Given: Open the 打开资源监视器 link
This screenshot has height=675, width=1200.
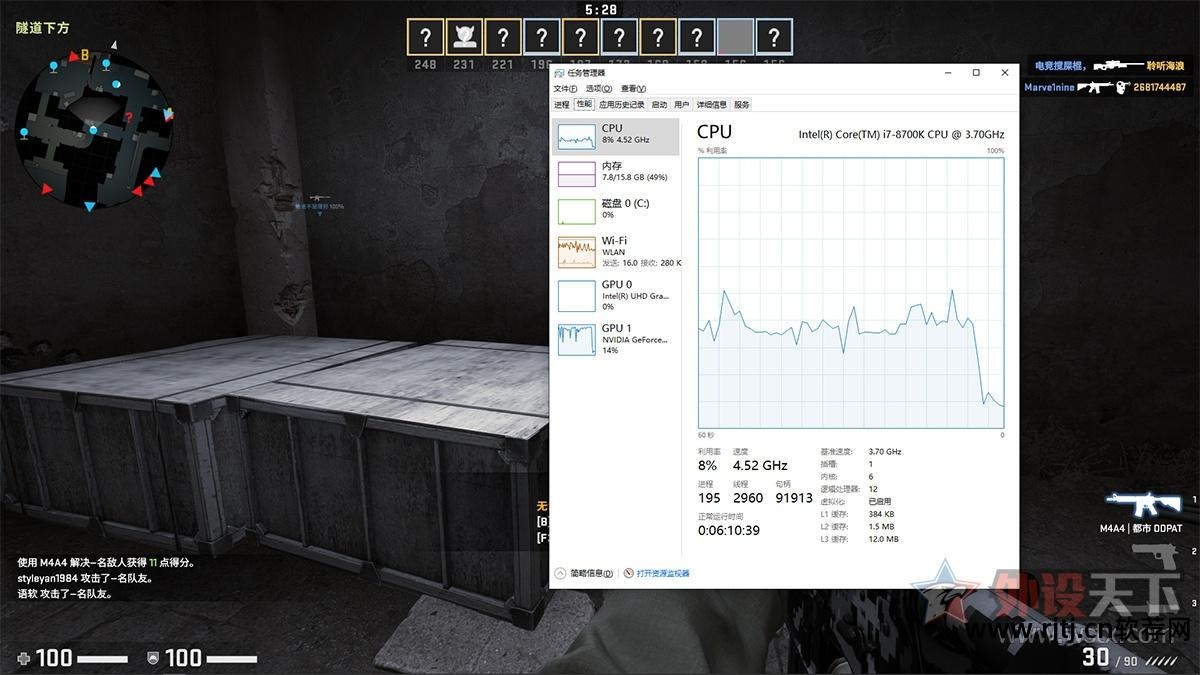Looking at the screenshot, I should (x=657, y=573).
